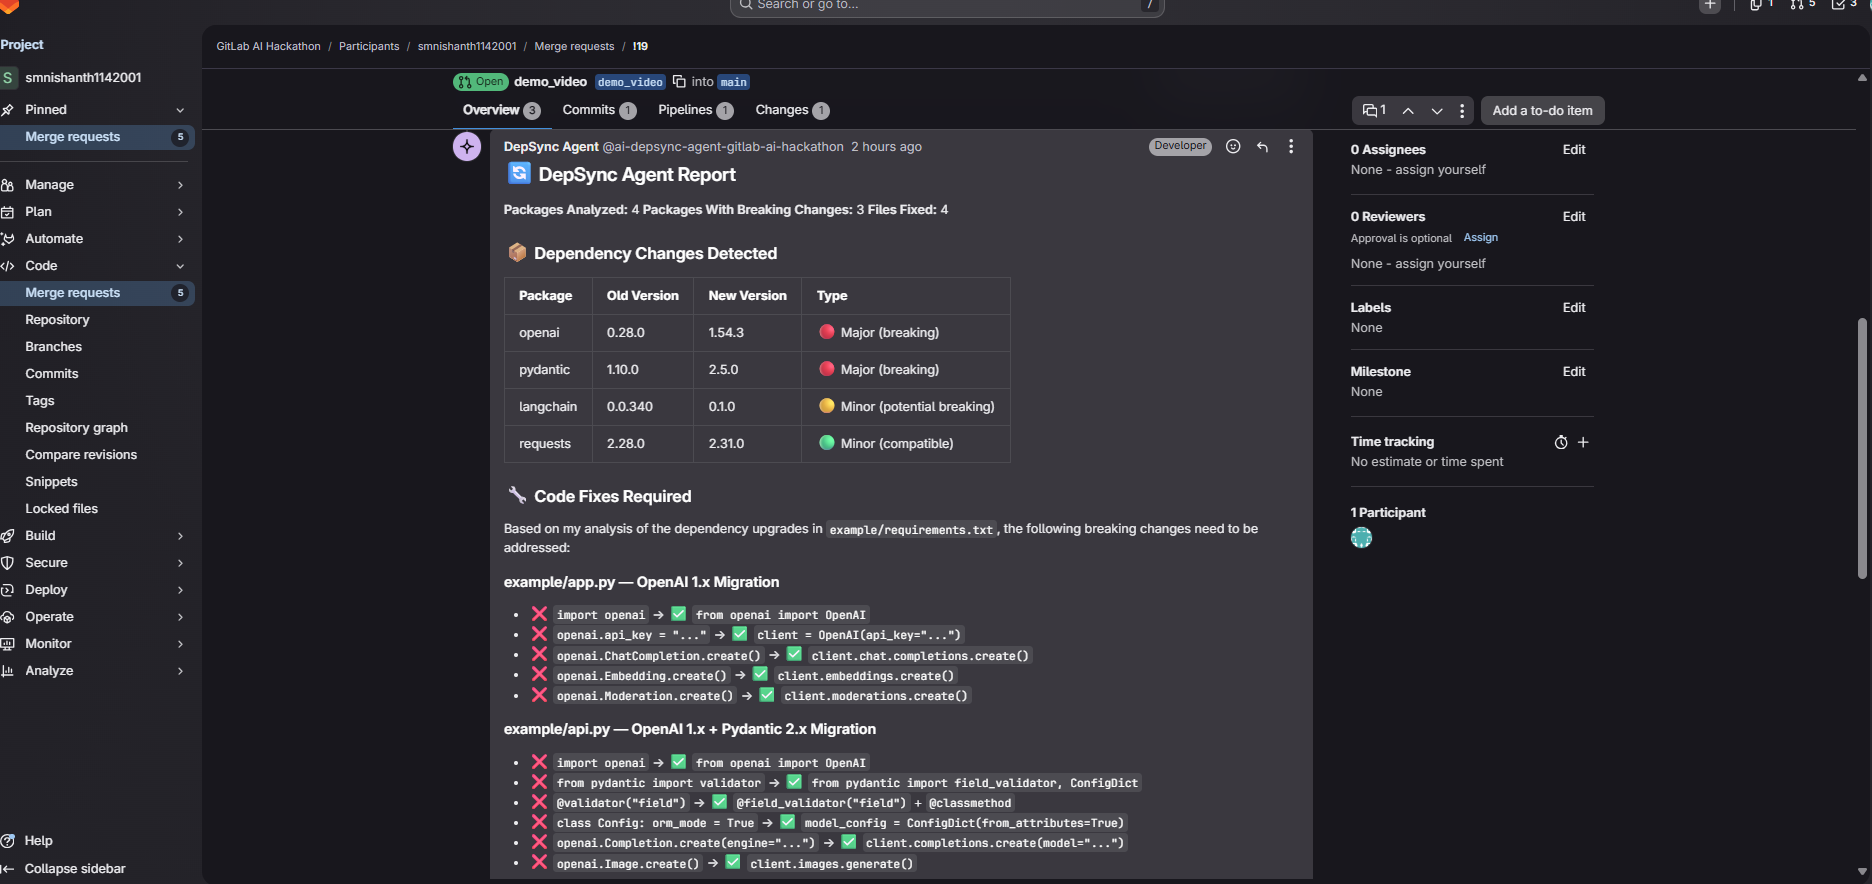Click the demo_video source branch badge
The image size is (1872, 884).
point(630,82)
